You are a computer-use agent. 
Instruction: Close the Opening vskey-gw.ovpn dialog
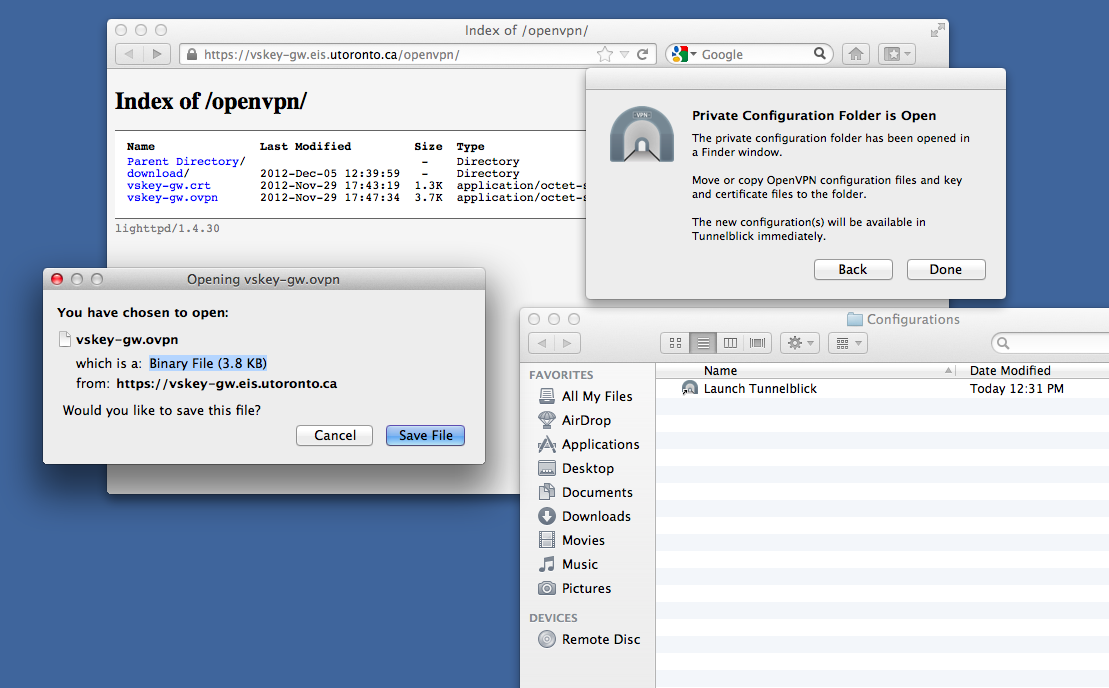click(57, 279)
